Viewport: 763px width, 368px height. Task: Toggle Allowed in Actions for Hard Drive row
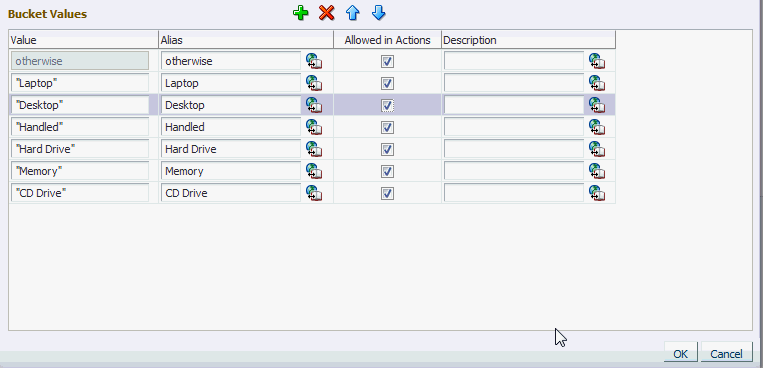click(x=387, y=149)
